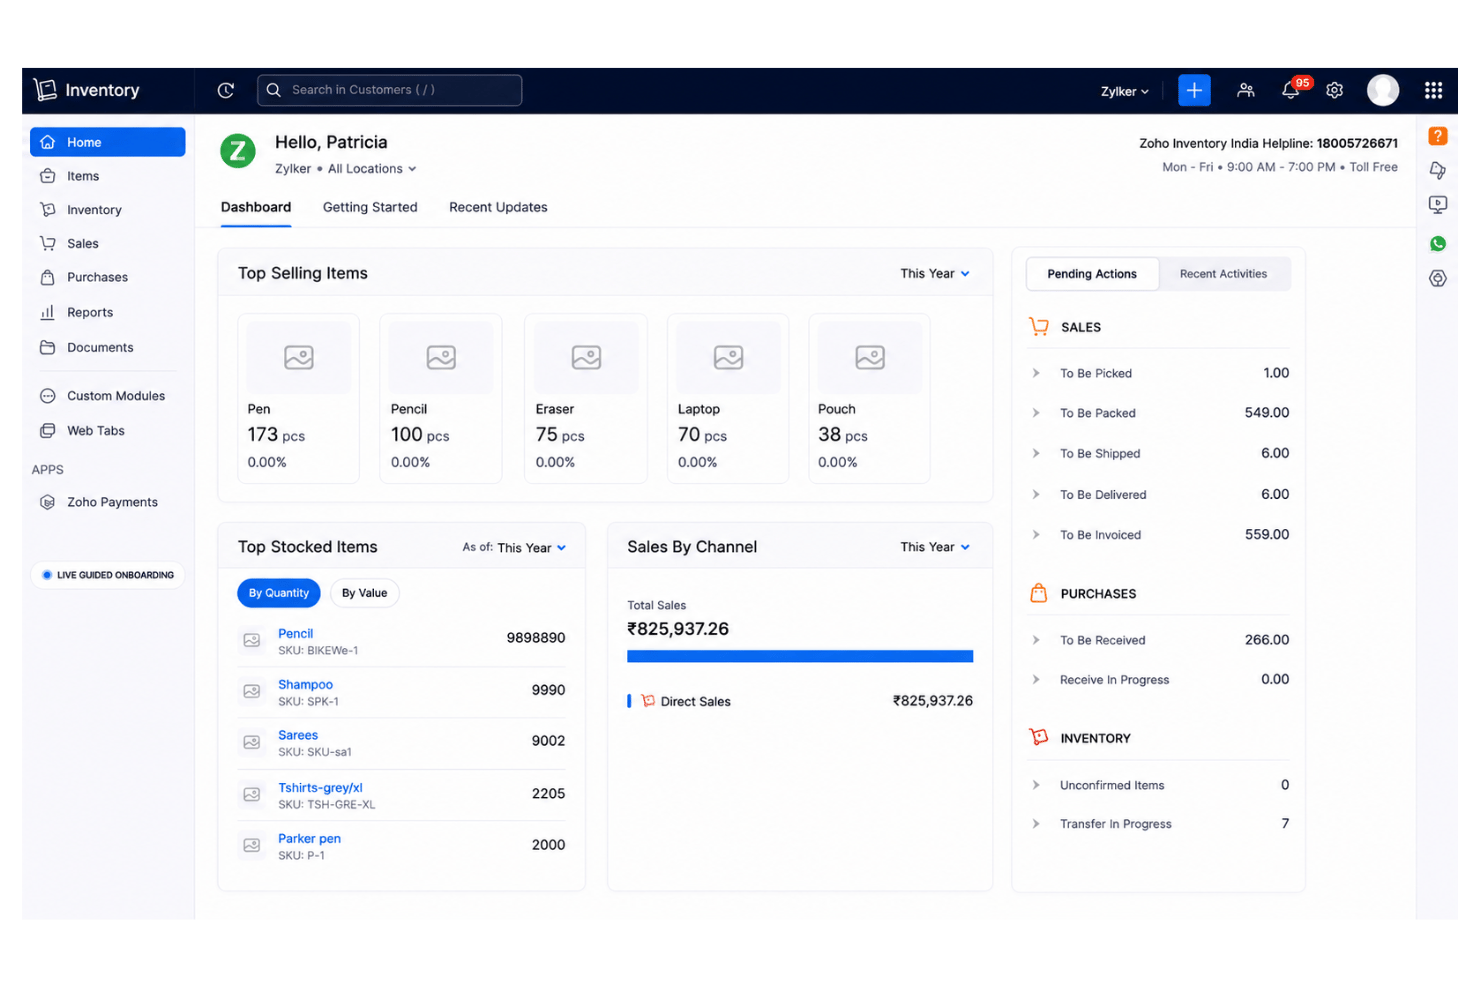Switch to the Getting Started tab
This screenshot has height=987, width=1480.
370,207
